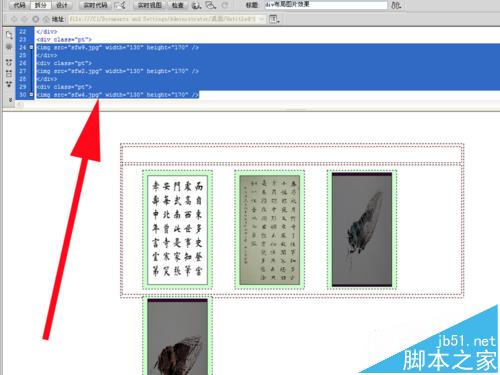Viewport: 500px width, 375px height.
Task: Click the empty dashed header div in design view
Action: [x=292, y=154]
